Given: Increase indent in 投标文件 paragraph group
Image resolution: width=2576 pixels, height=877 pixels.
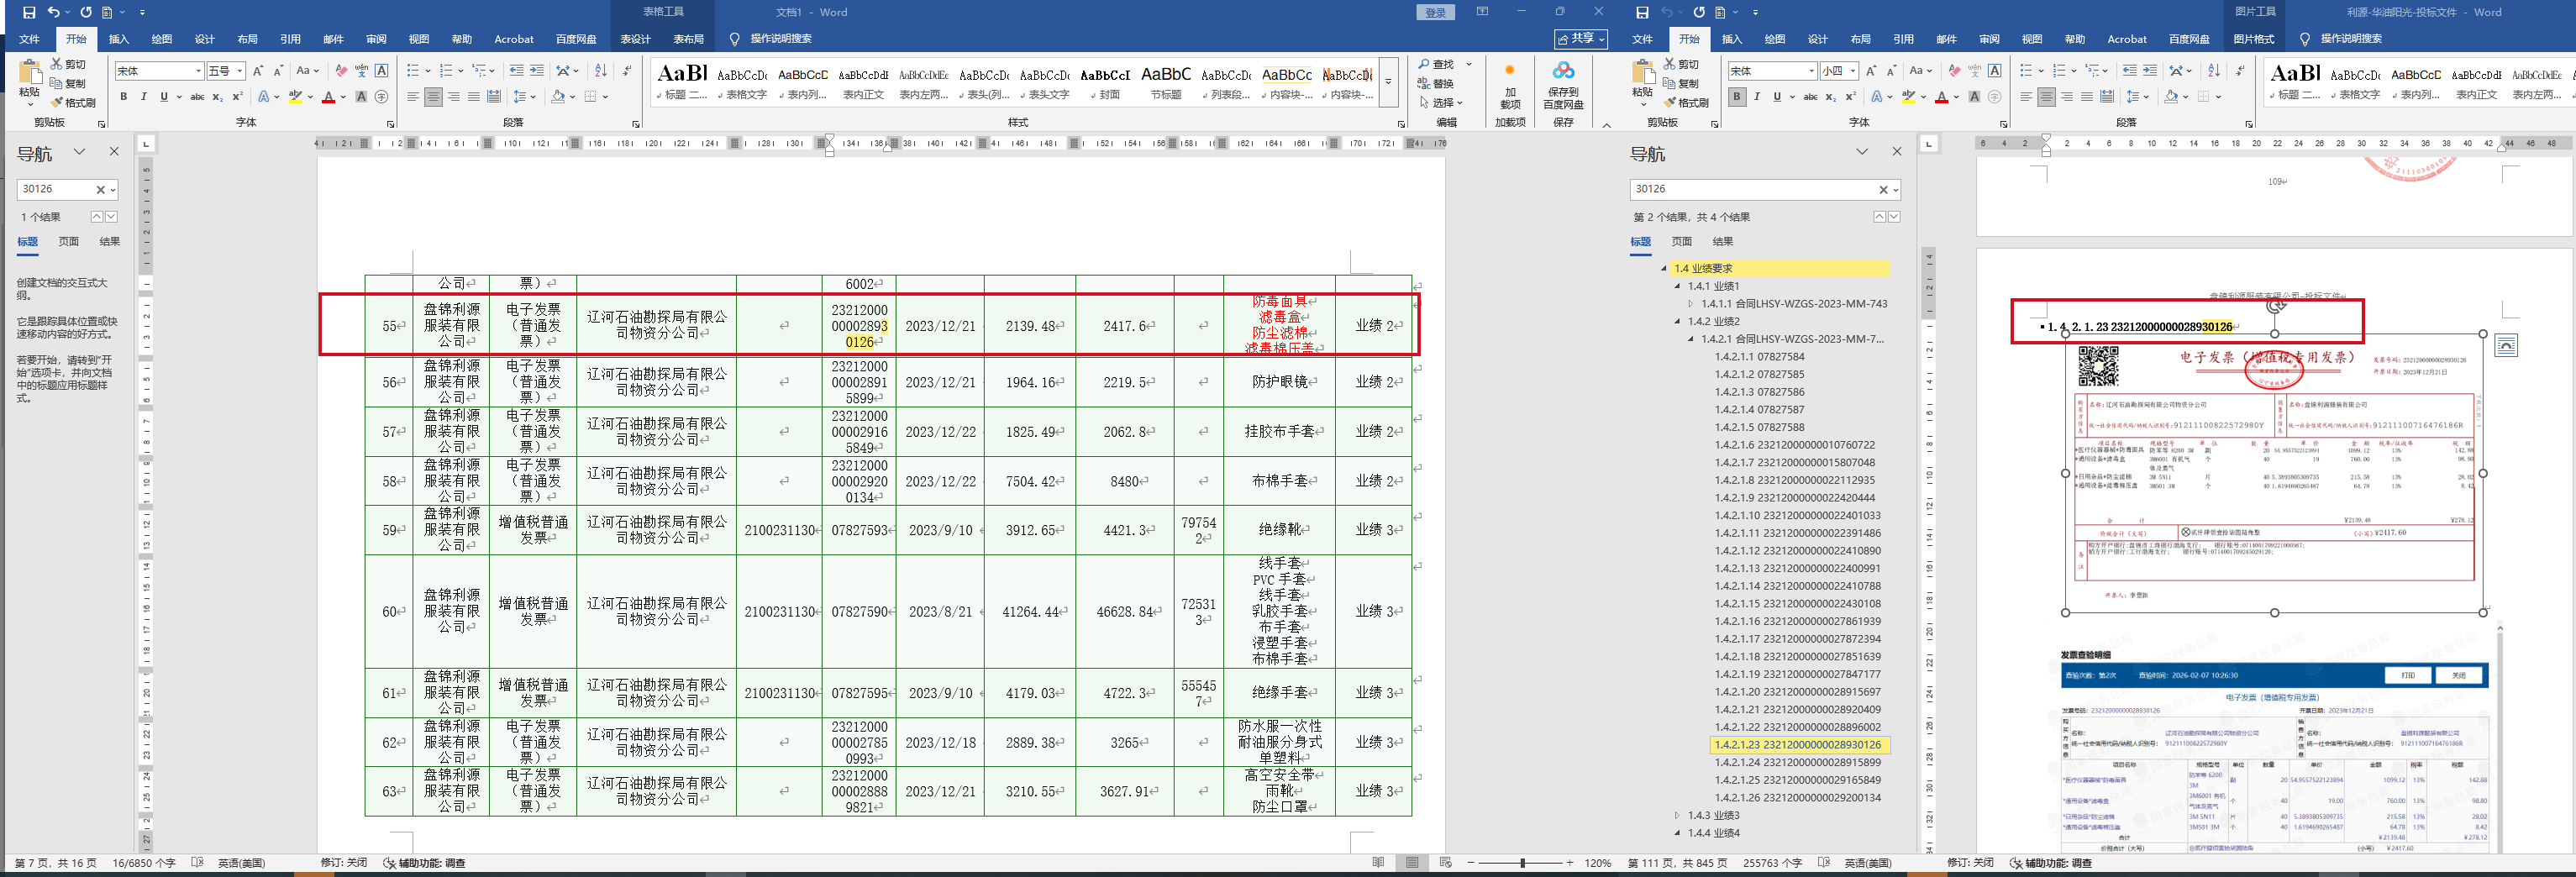Looking at the screenshot, I should click(2150, 71).
